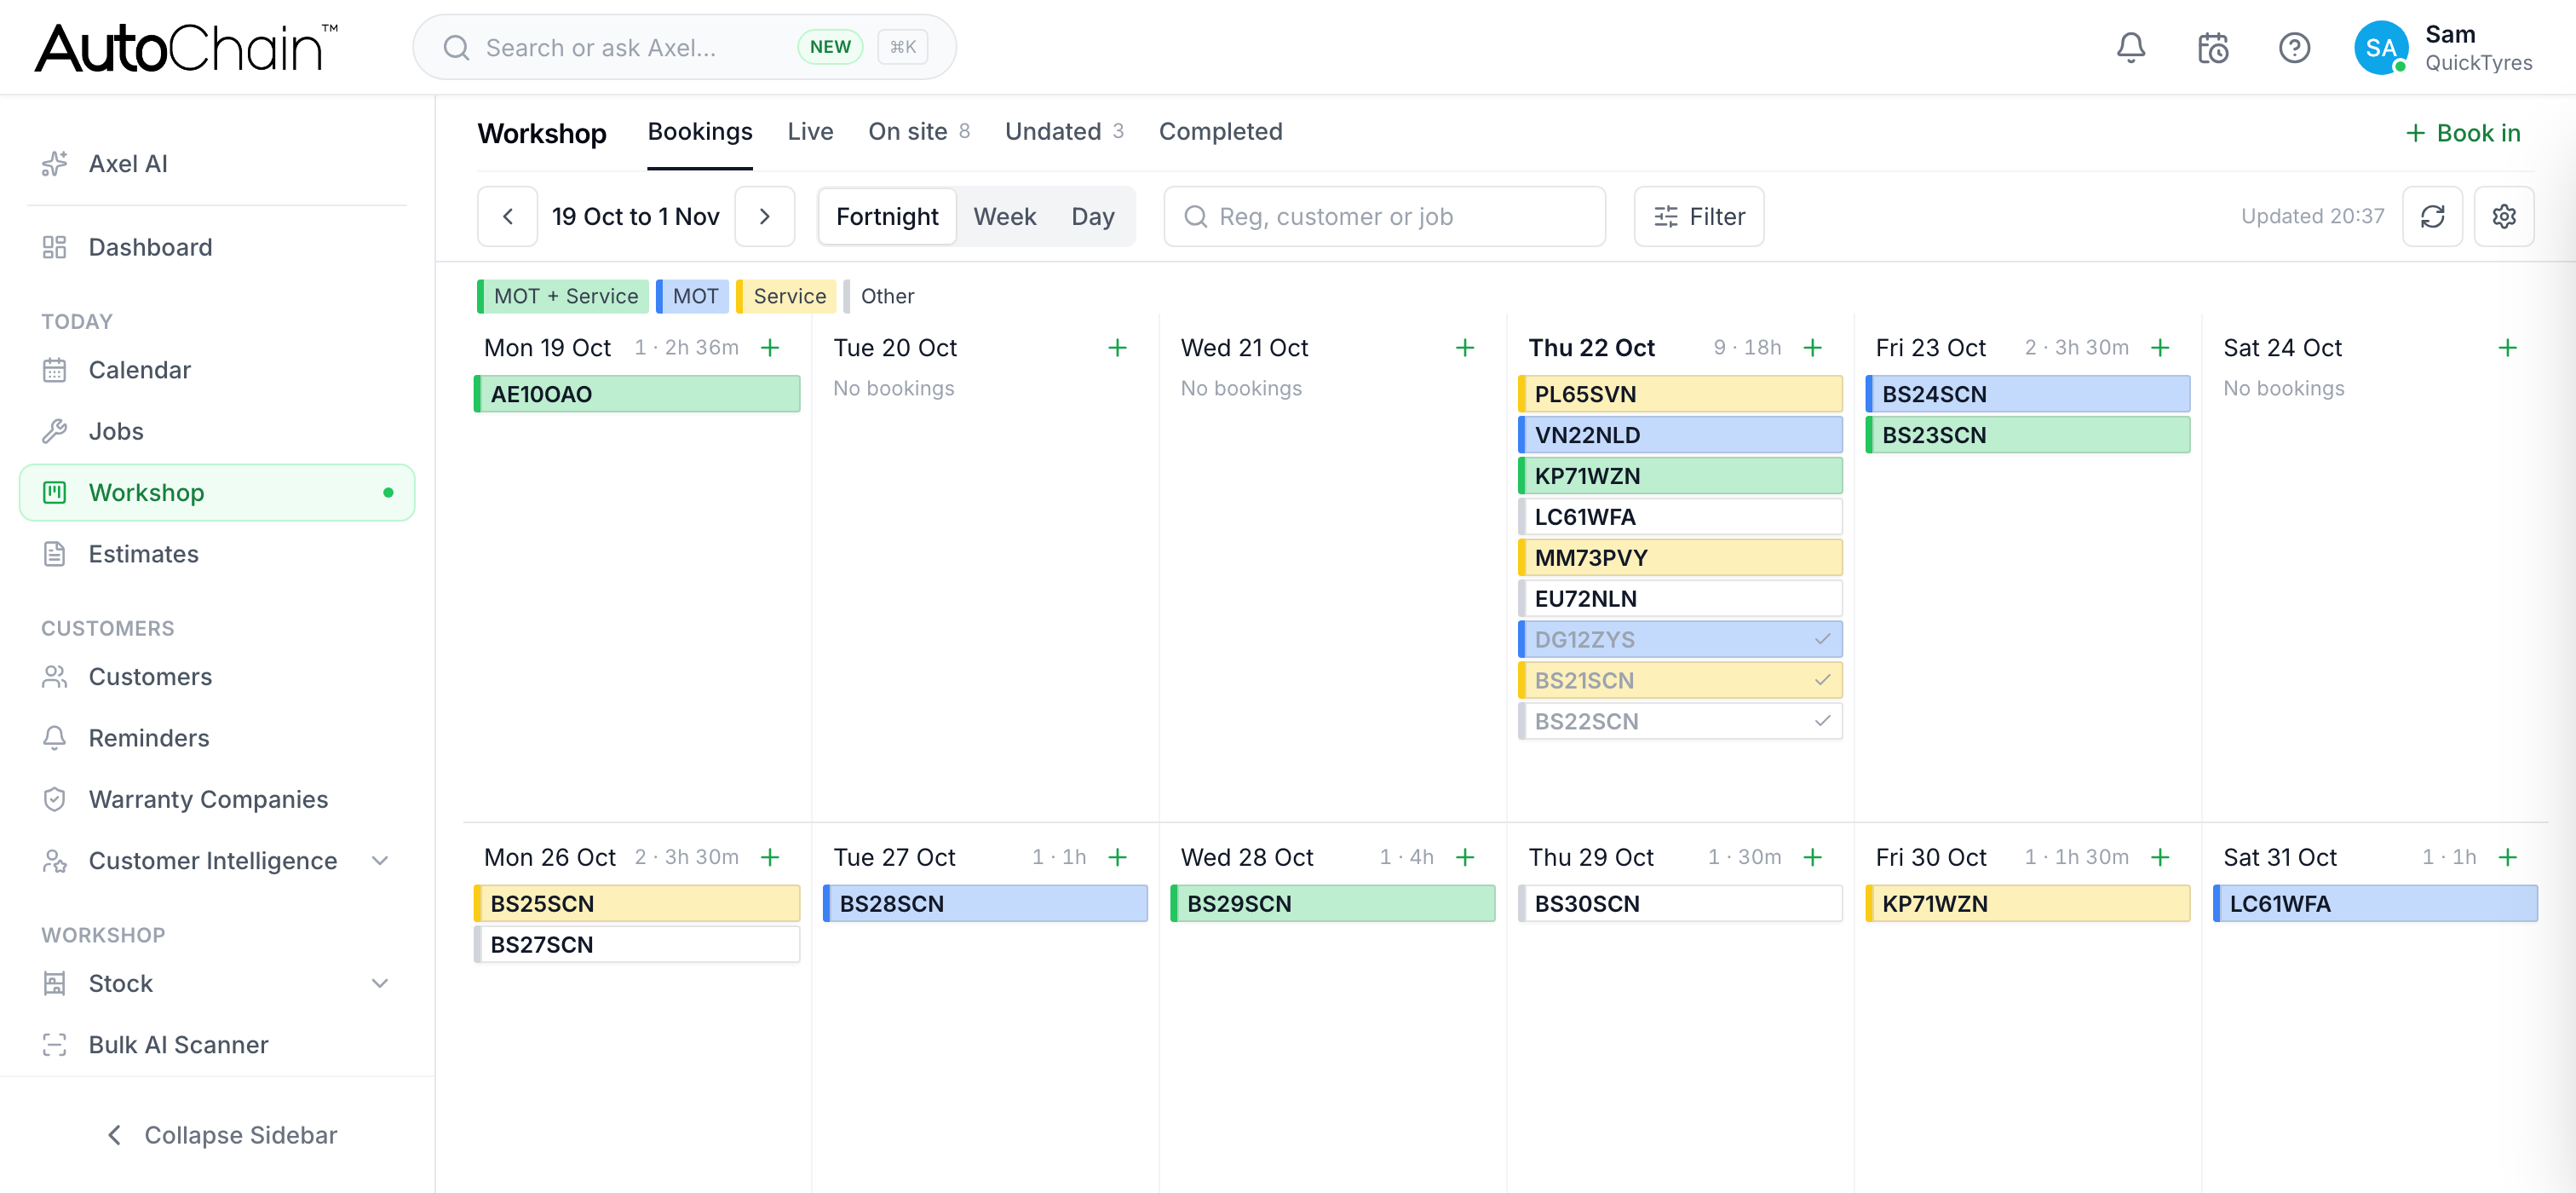Open booking BS24SCN on Friday
The height and width of the screenshot is (1193, 2576).
point(2028,394)
